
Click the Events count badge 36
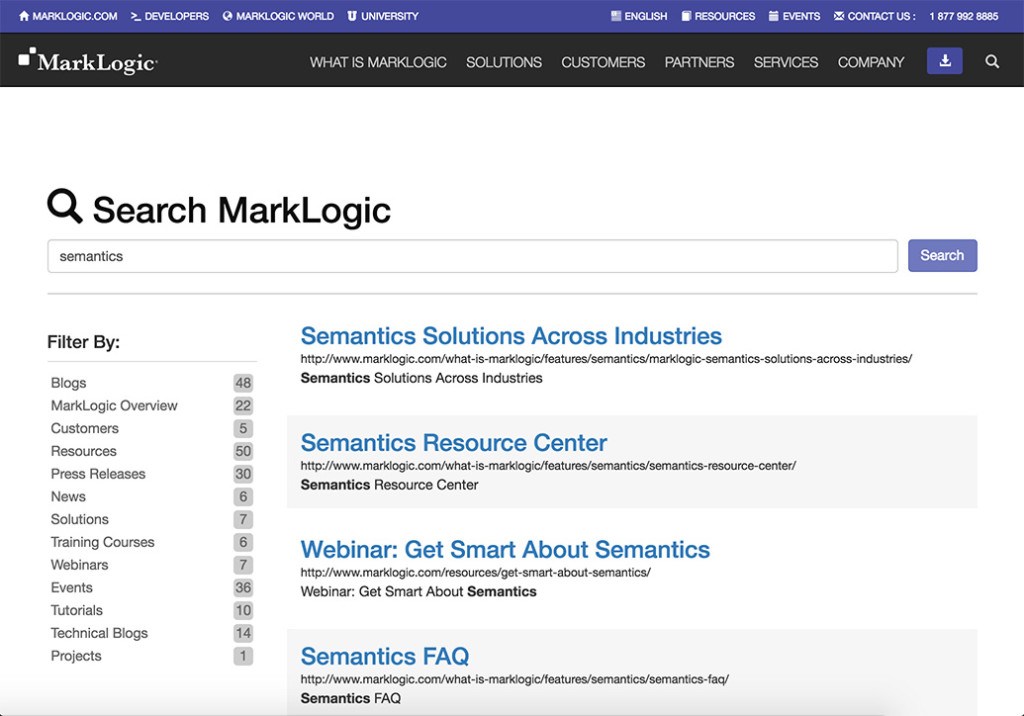[x=243, y=587]
